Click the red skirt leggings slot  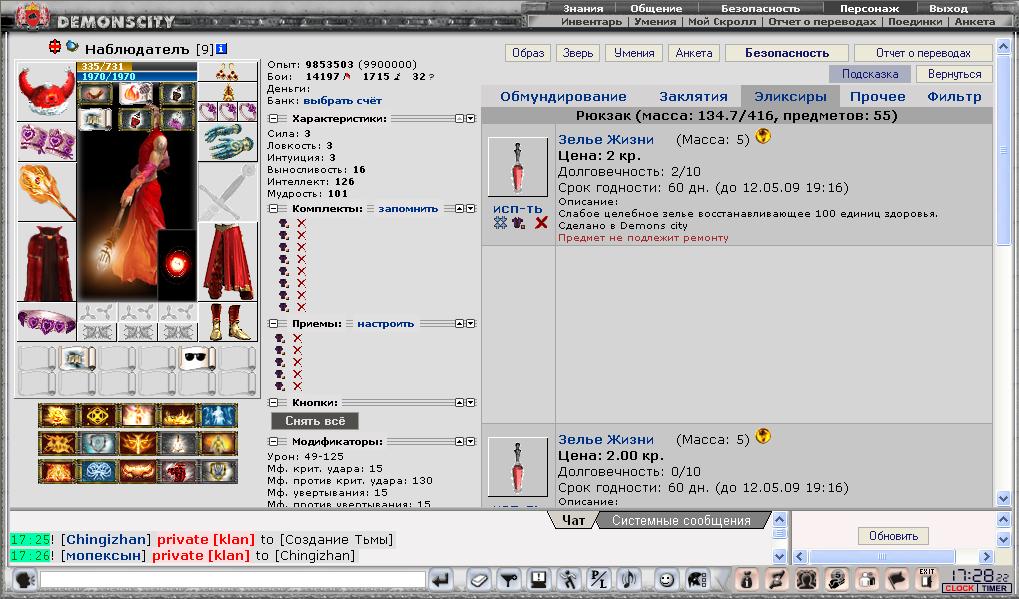[227, 262]
